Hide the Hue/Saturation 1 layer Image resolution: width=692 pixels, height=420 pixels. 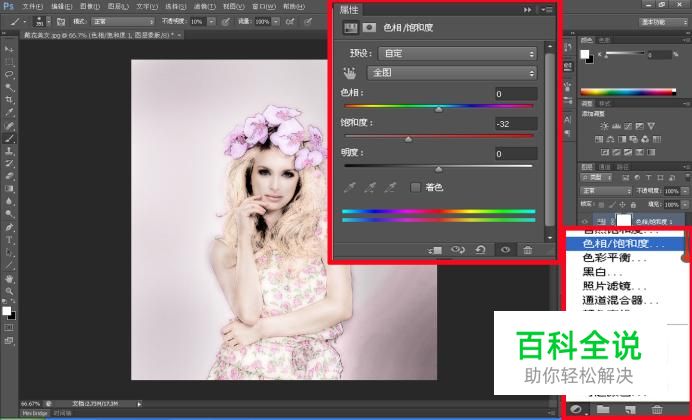585,221
